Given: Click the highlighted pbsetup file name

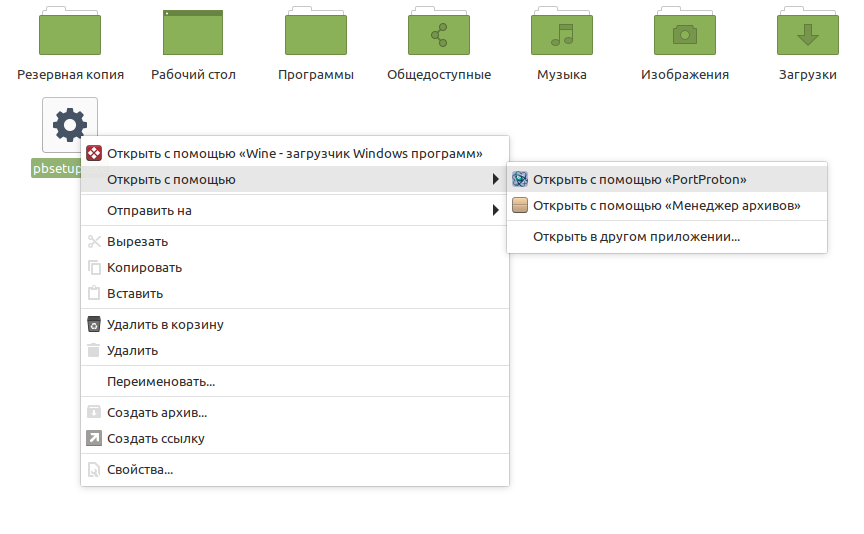Looking at the screenshot, I should pyautogui.click(x=56, y=168).
